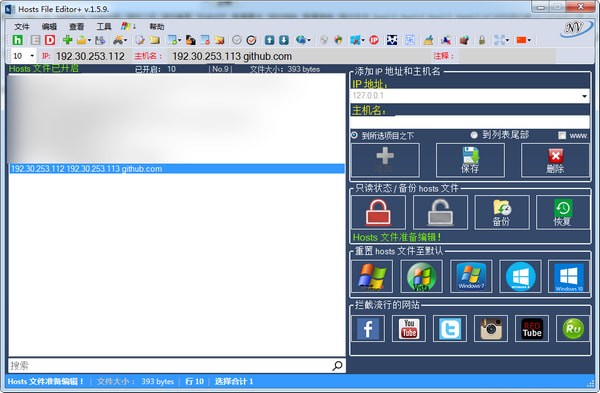Expand the multicolored people icon dropdown
Screen dimensions: 600x393
(126, 40)
